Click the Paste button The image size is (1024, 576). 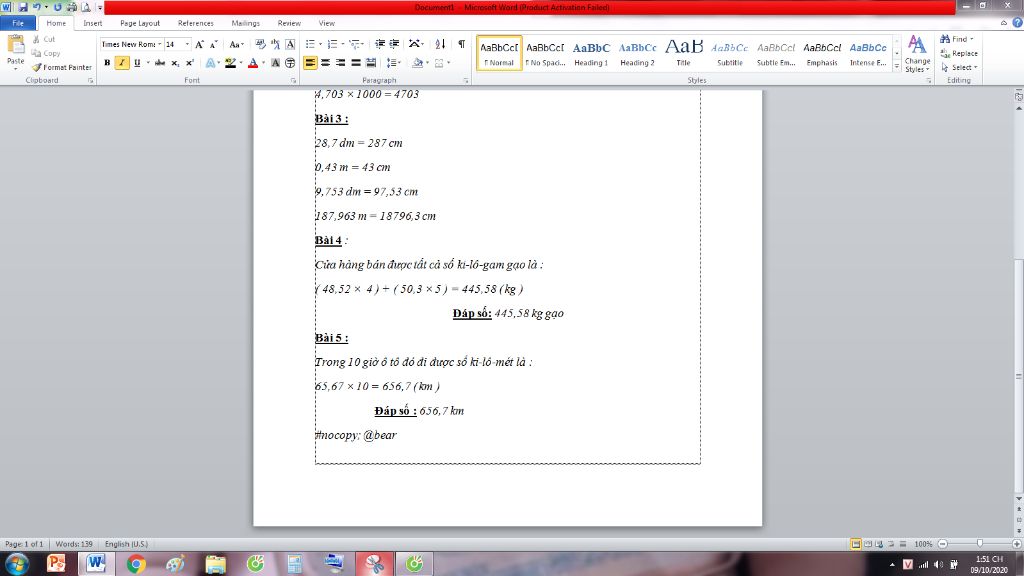(15, 52)
